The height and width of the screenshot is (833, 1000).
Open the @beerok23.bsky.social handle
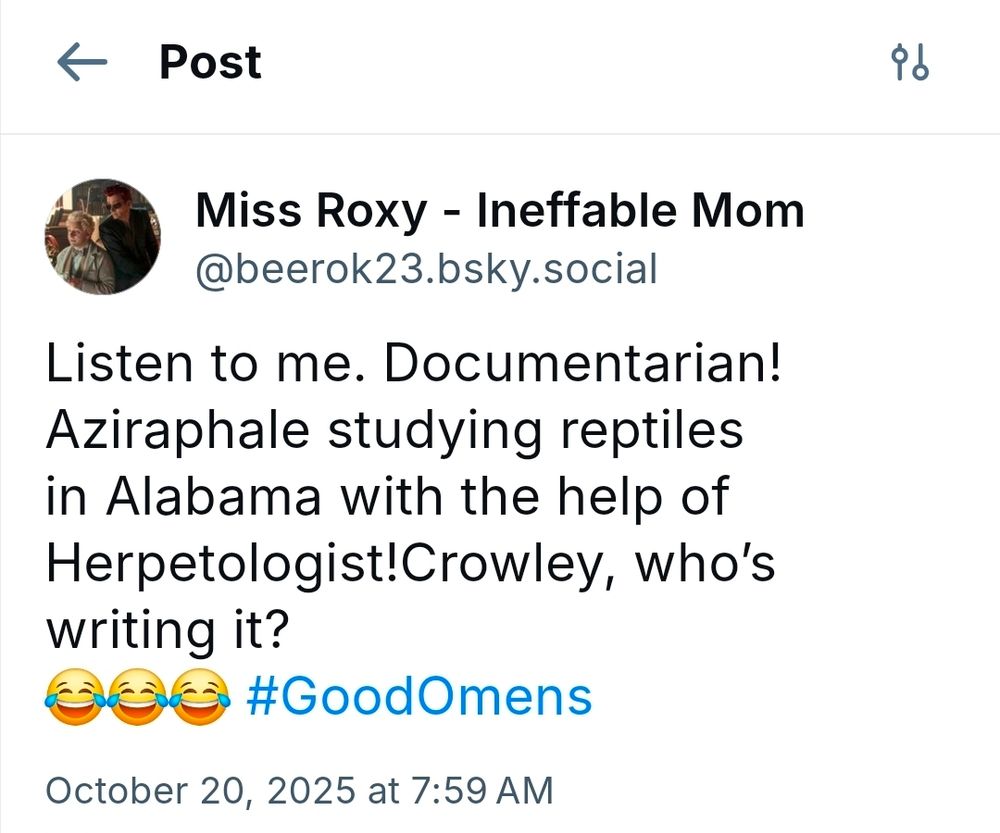(426, 269)
